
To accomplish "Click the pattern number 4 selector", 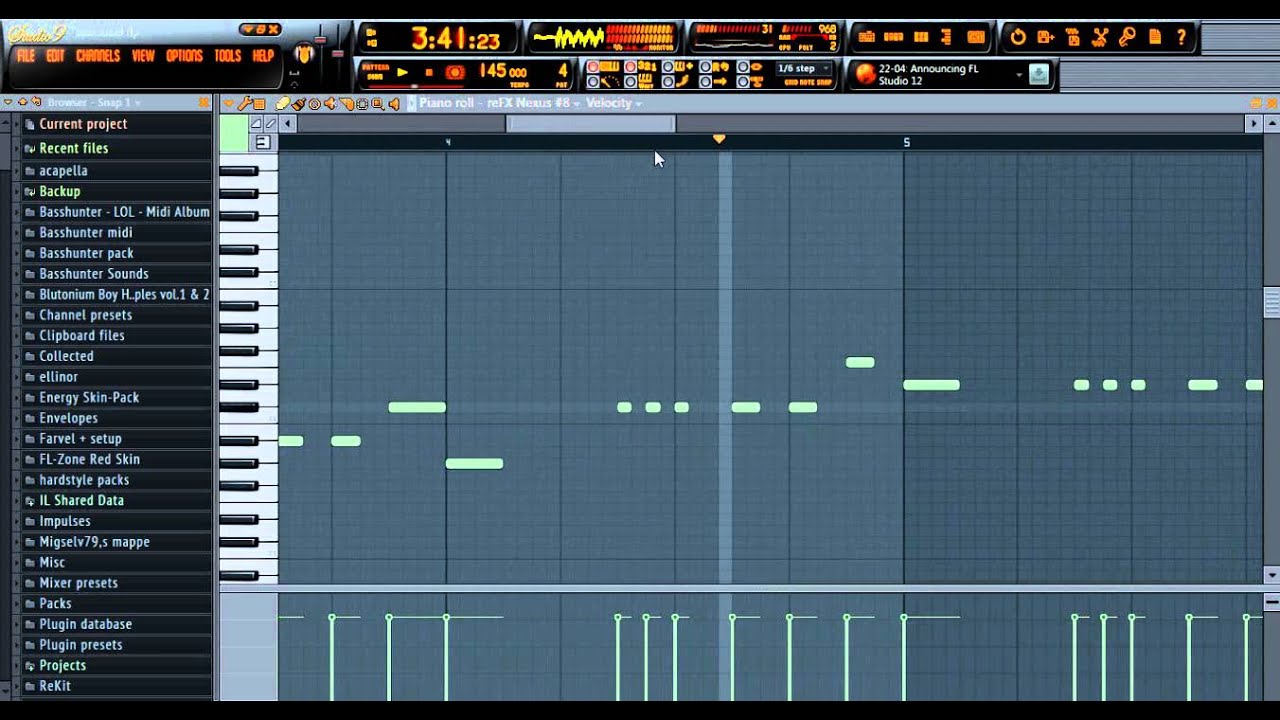I will pos(563,71).
